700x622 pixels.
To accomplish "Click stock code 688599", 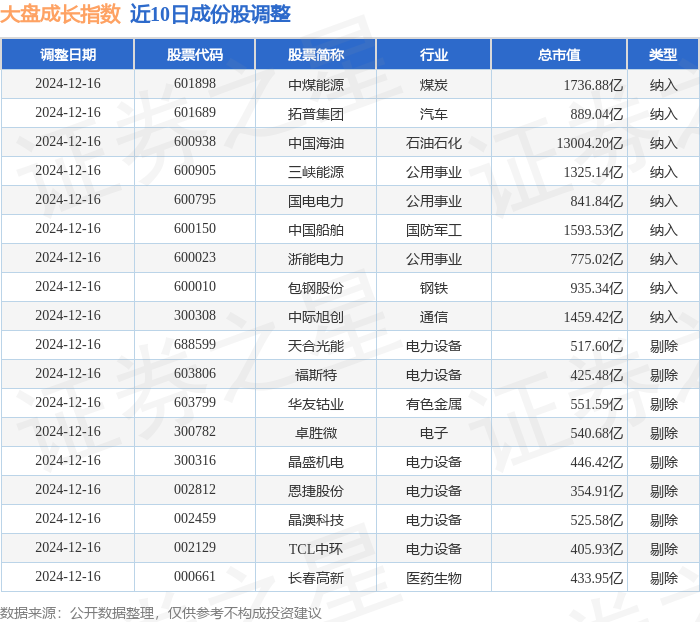I will pyautogui.click(x=195, y=345).
